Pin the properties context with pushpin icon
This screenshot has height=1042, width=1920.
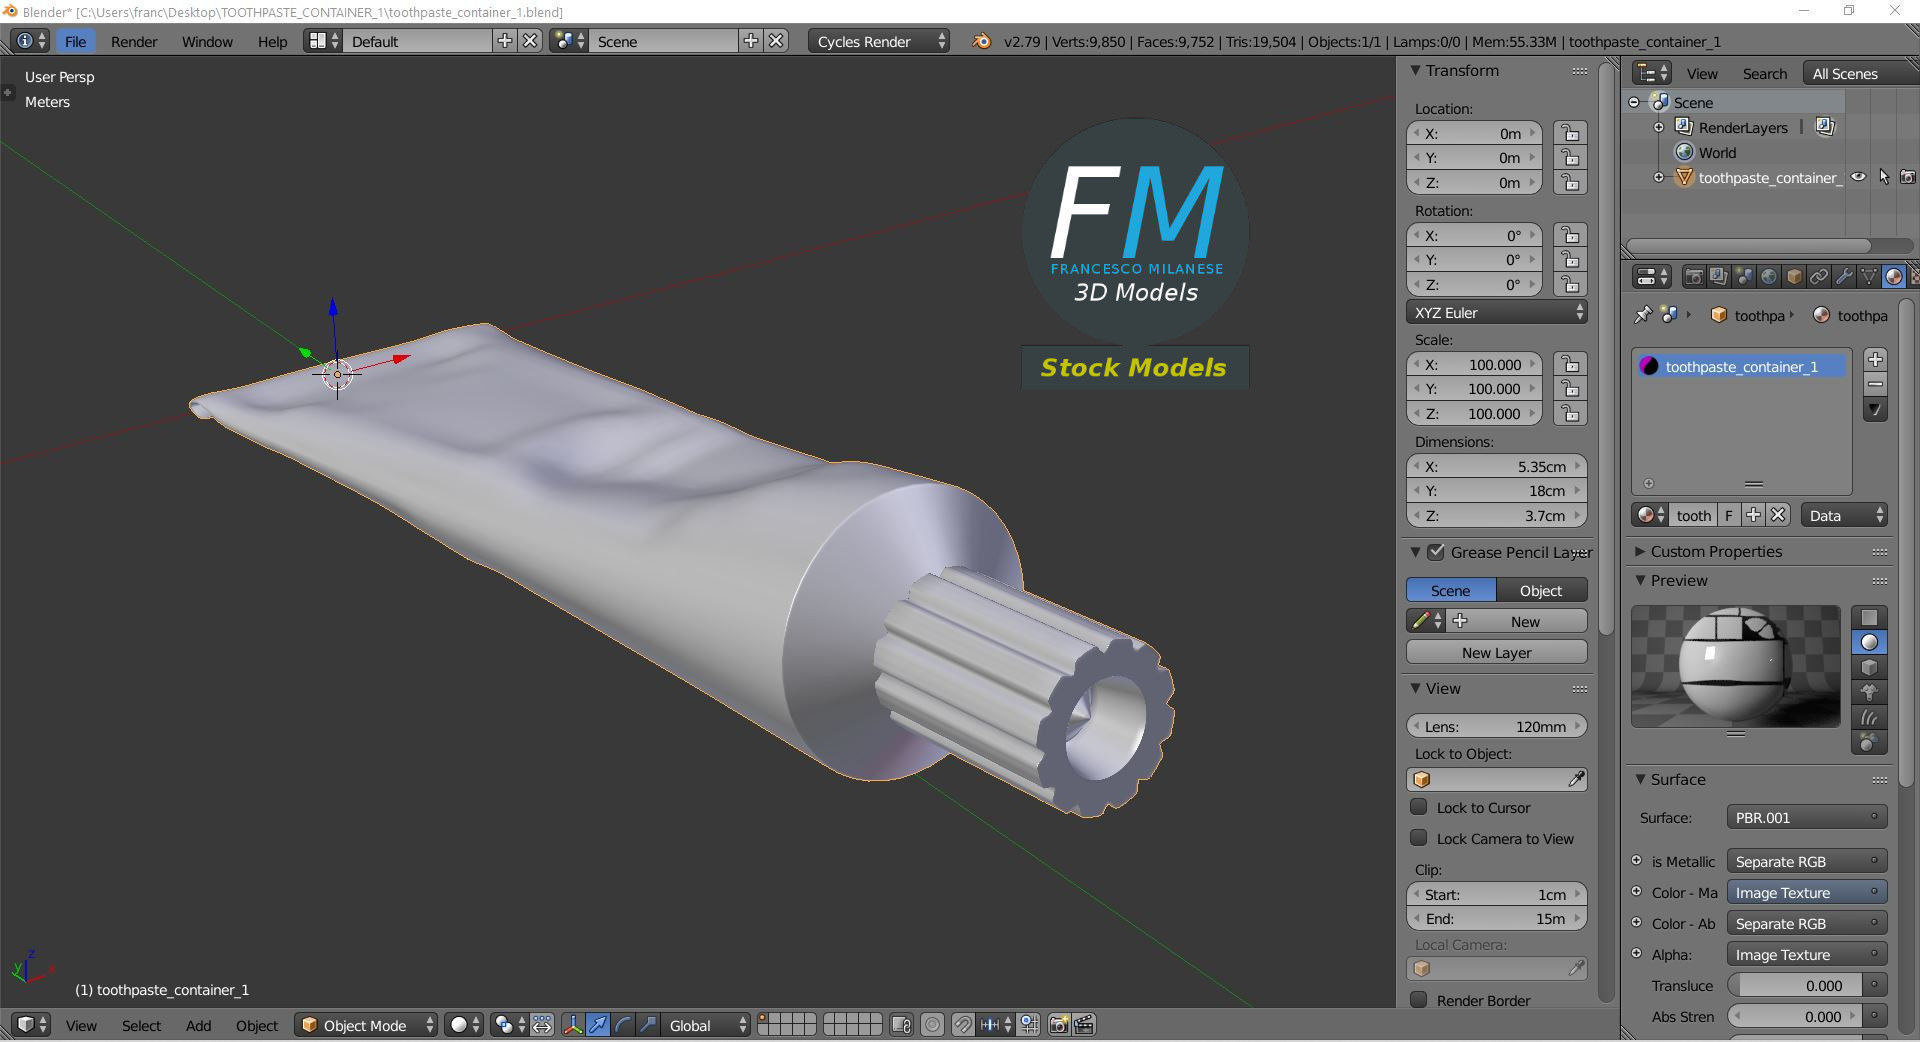tap(1643, 315)
